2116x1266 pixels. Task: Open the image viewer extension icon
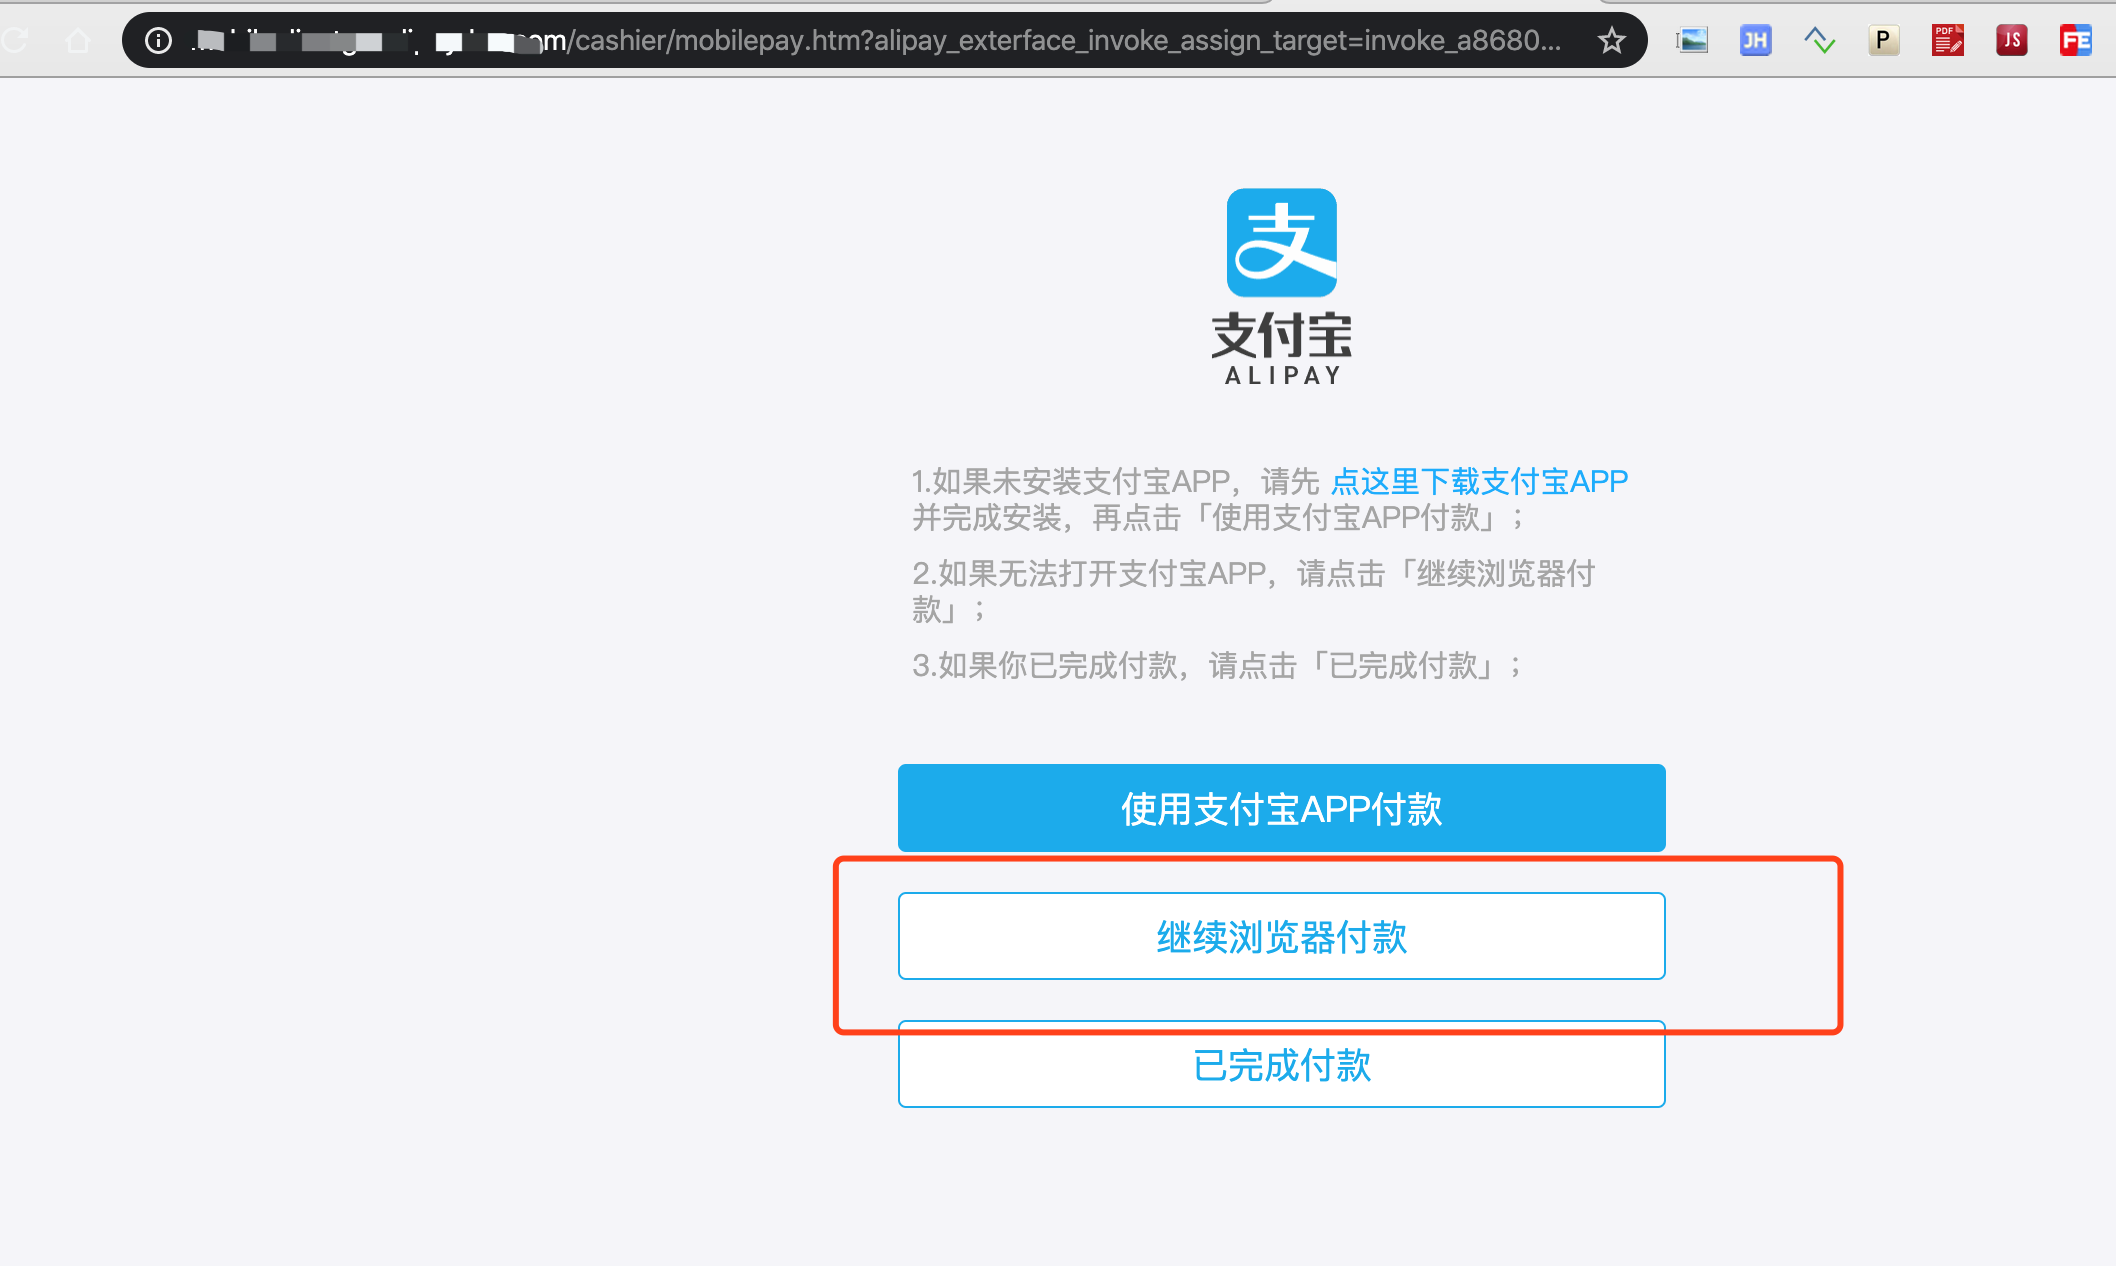click(x=1692, y=41)
